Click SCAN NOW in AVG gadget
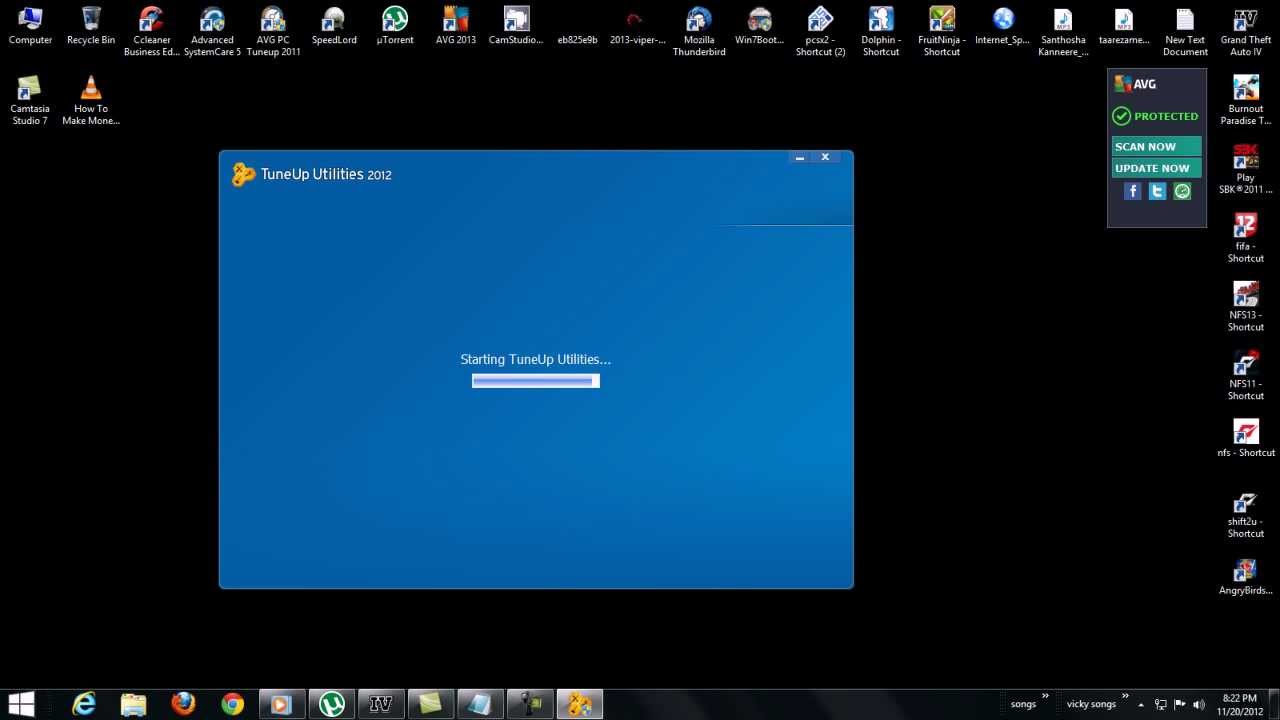Screen dimensions: 1280x720 point(1156,146)
